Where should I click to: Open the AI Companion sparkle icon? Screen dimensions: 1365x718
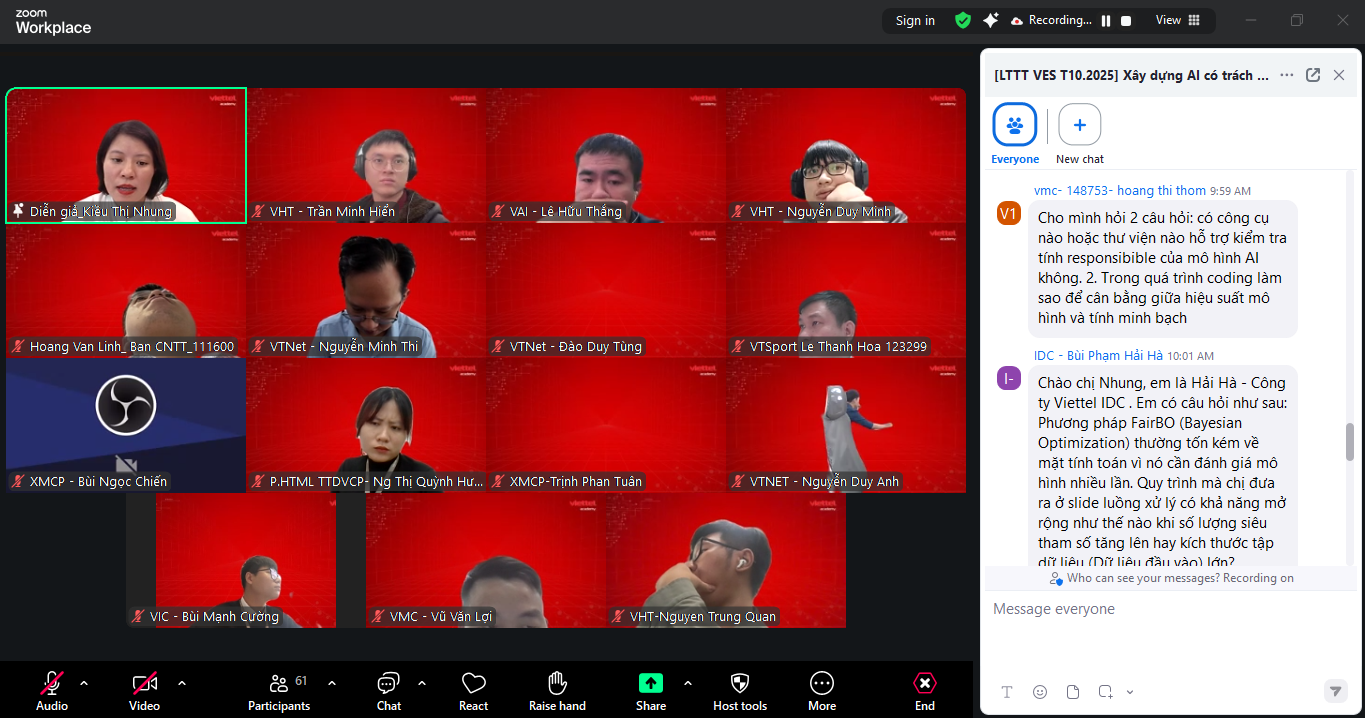pyautogui.click(x=991, y=20)
